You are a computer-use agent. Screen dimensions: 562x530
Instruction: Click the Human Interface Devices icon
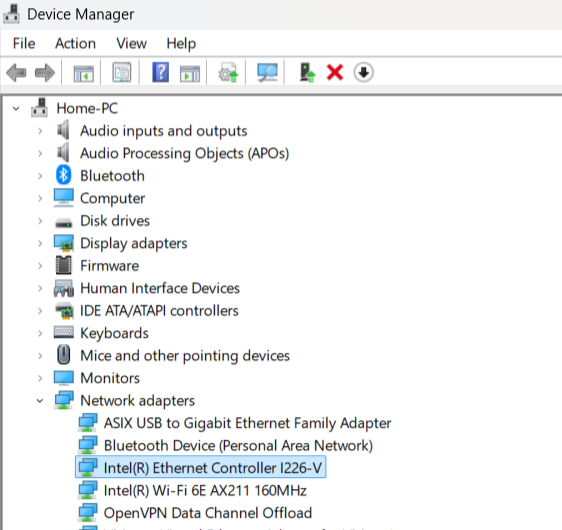[x=64, y=288]
